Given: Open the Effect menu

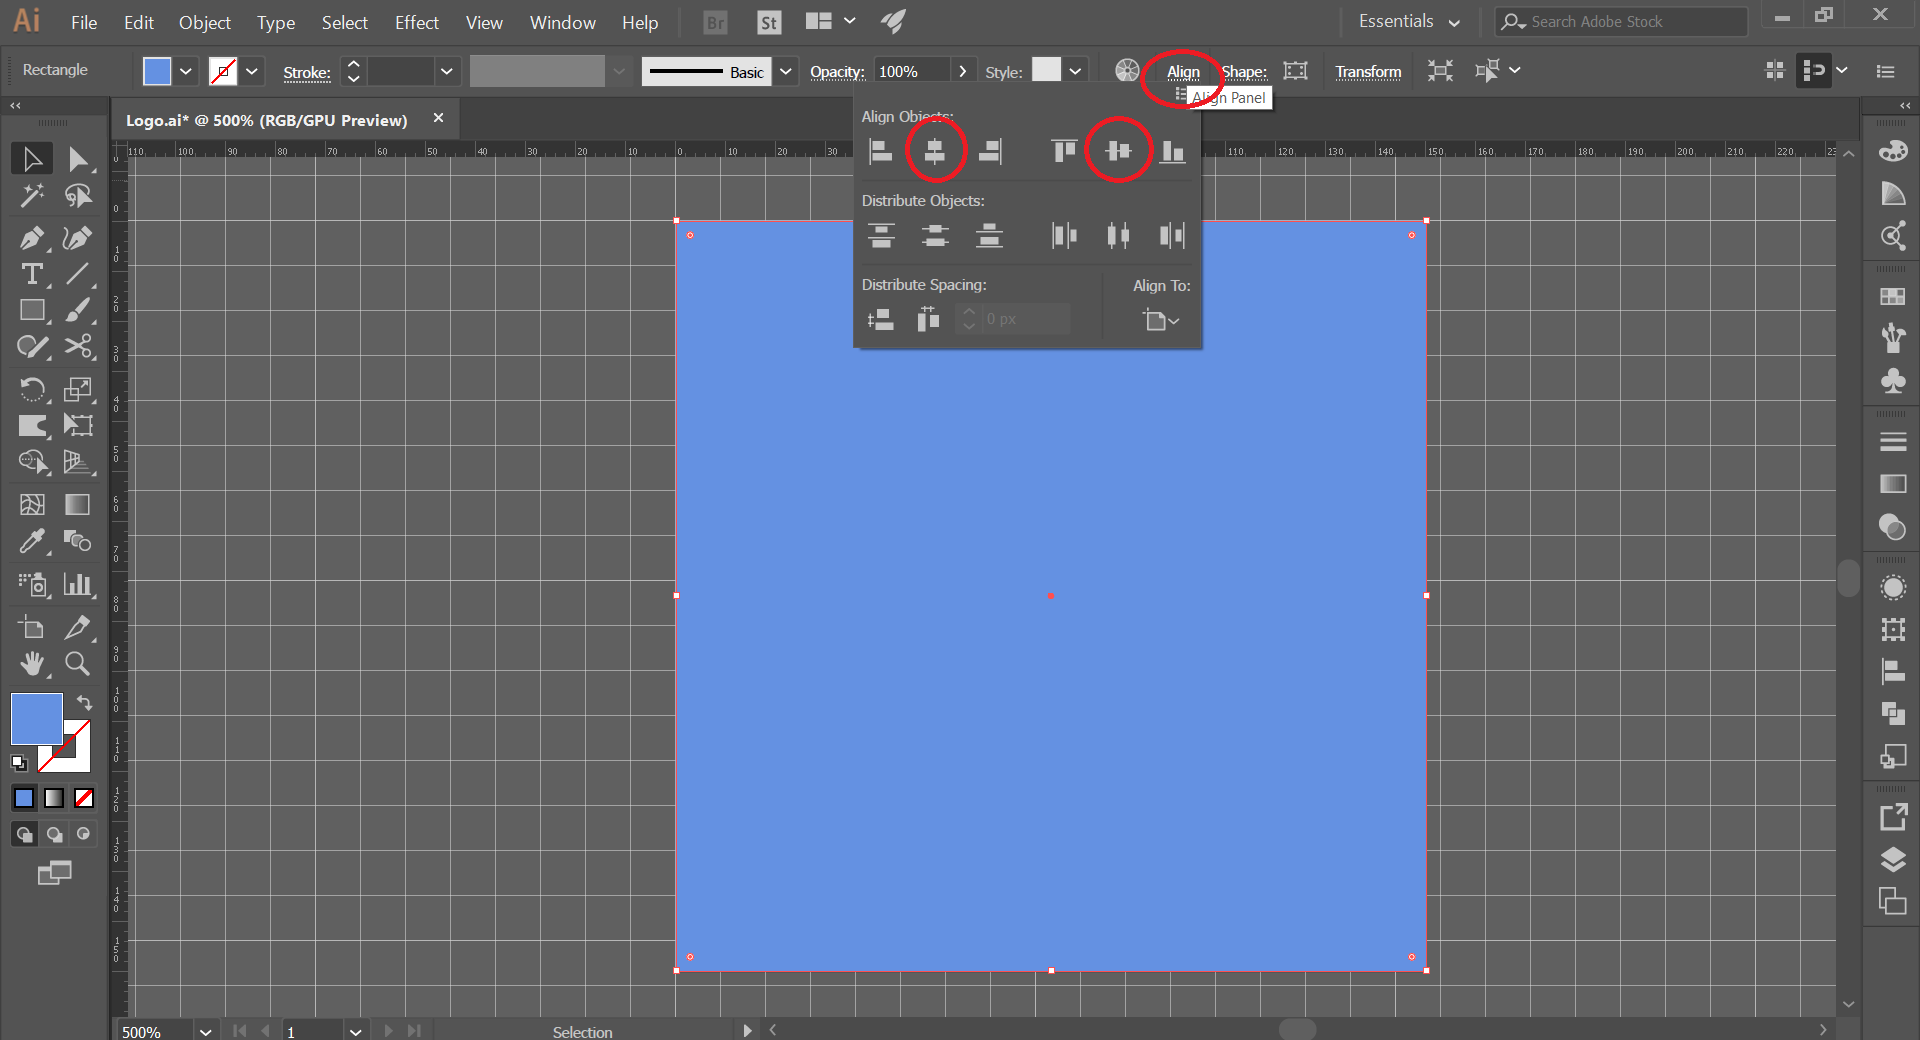Looking at the screenshot, I should [x=417, y=22].
